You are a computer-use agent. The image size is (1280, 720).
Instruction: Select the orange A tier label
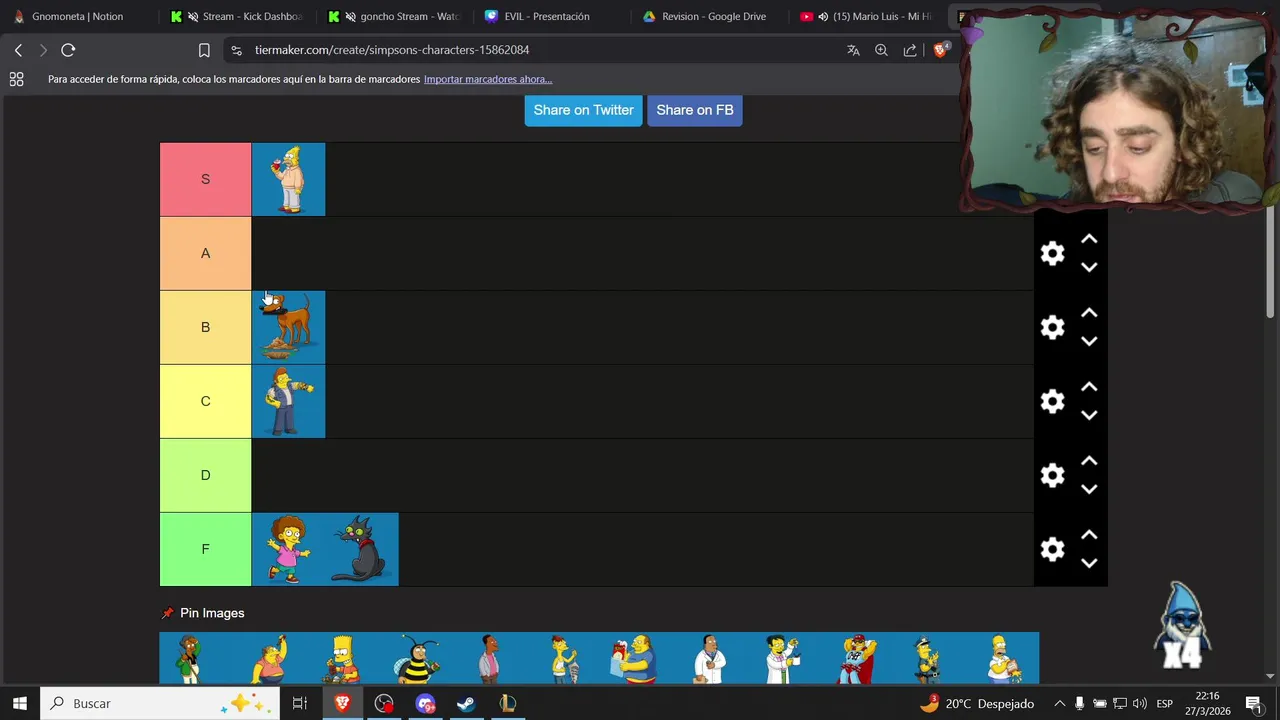point(205,253)
